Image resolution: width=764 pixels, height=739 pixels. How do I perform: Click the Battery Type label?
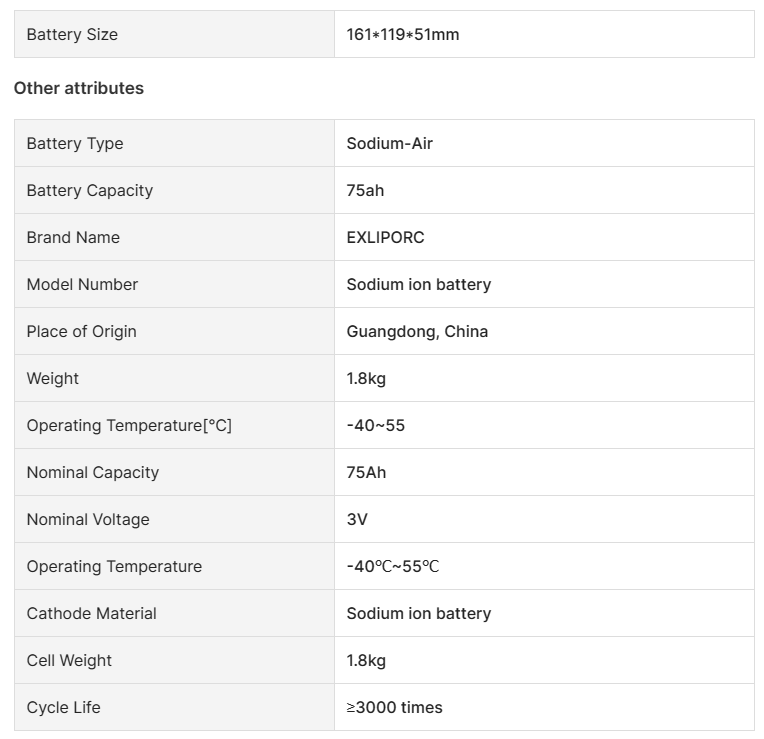coord(75,143)
